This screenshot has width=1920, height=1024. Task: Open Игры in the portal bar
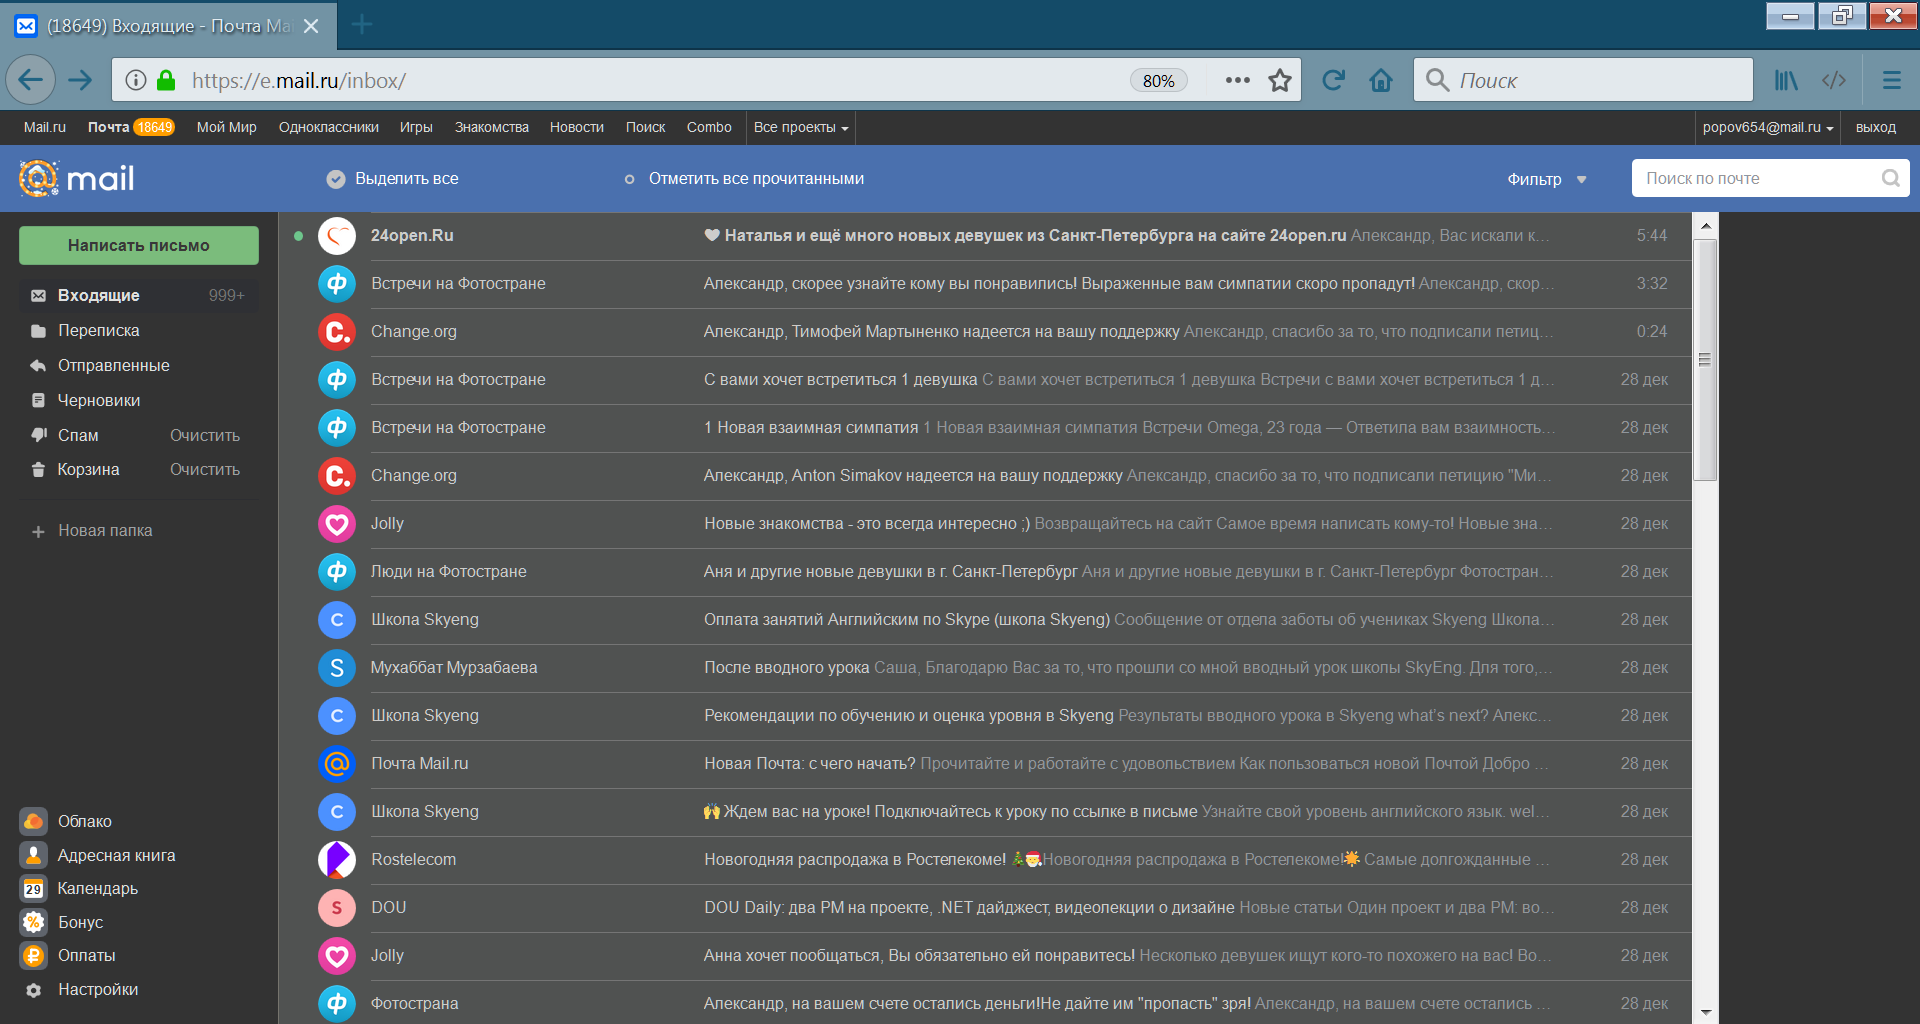[416, 127]
